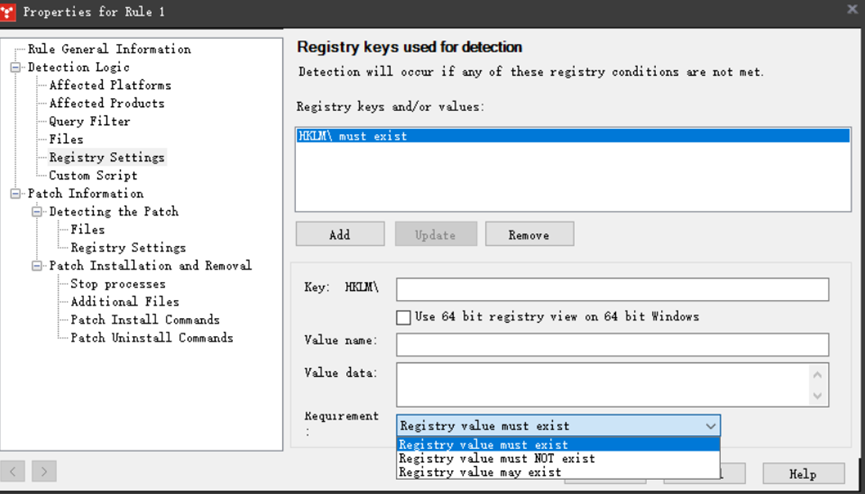Collapse the Detection Logic tree node
The height and width of the screenshot is (494, 865).
pyautogui.click(x=16, y=67)
